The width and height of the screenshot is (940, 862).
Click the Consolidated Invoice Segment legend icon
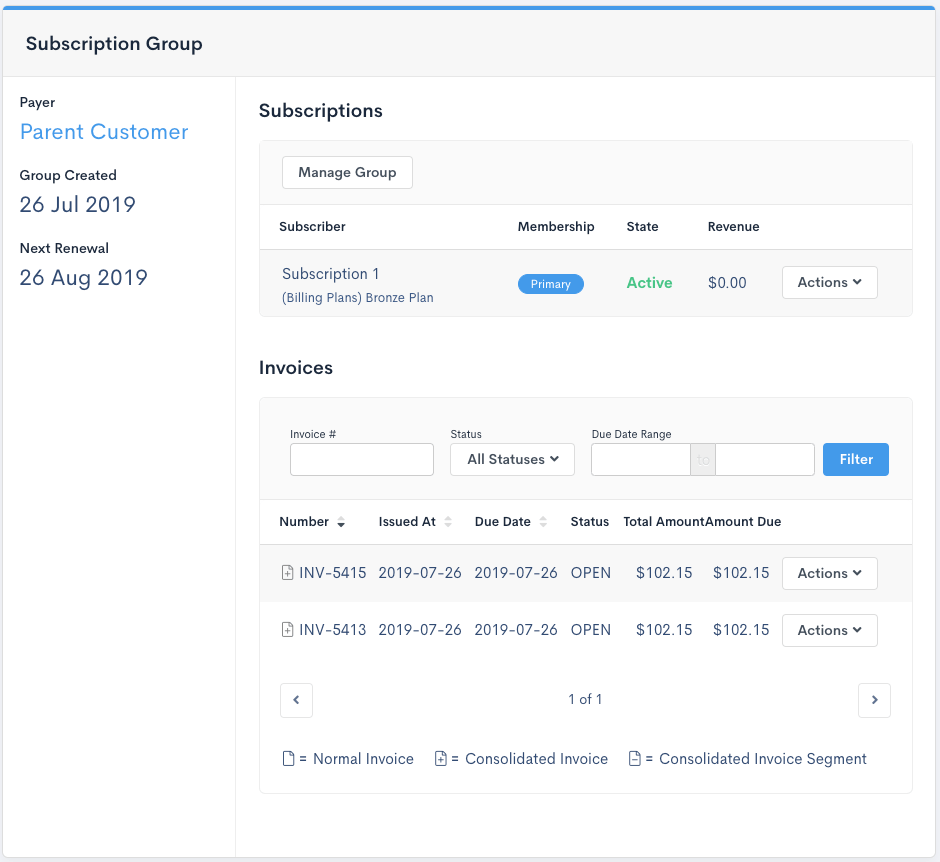click(634, 759)
